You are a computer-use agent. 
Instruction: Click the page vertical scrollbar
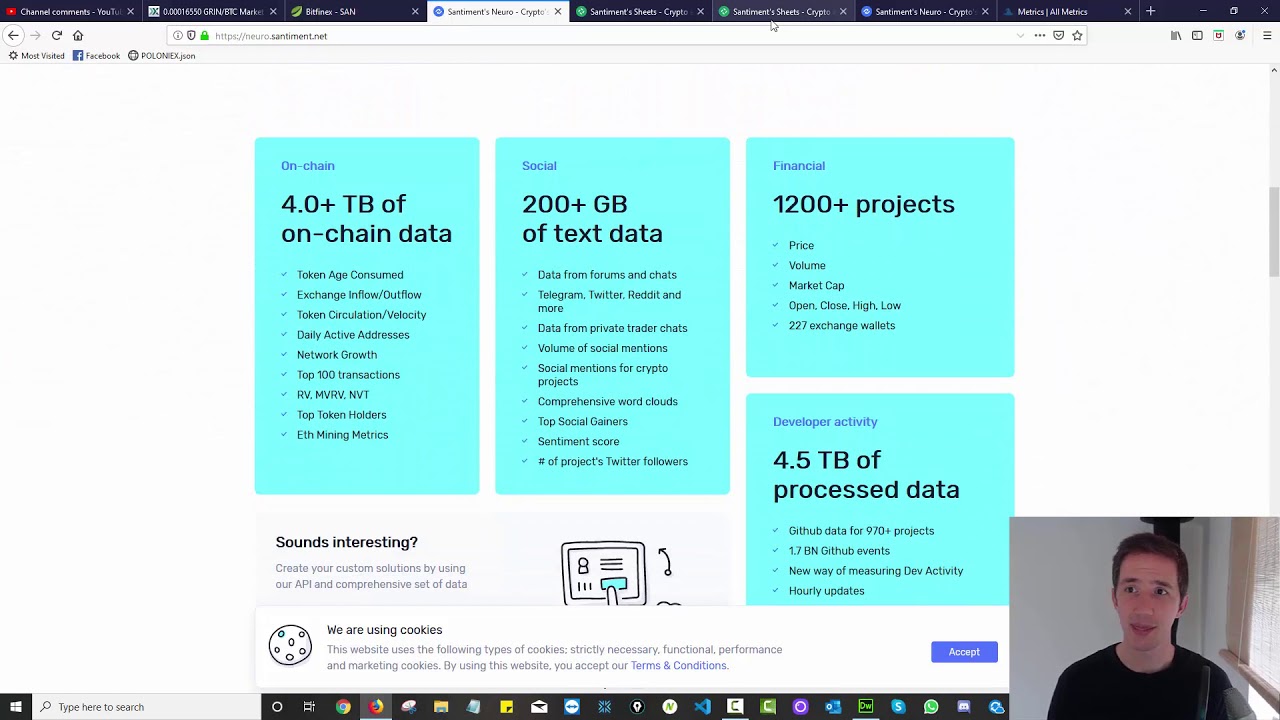pos(1273,232)
